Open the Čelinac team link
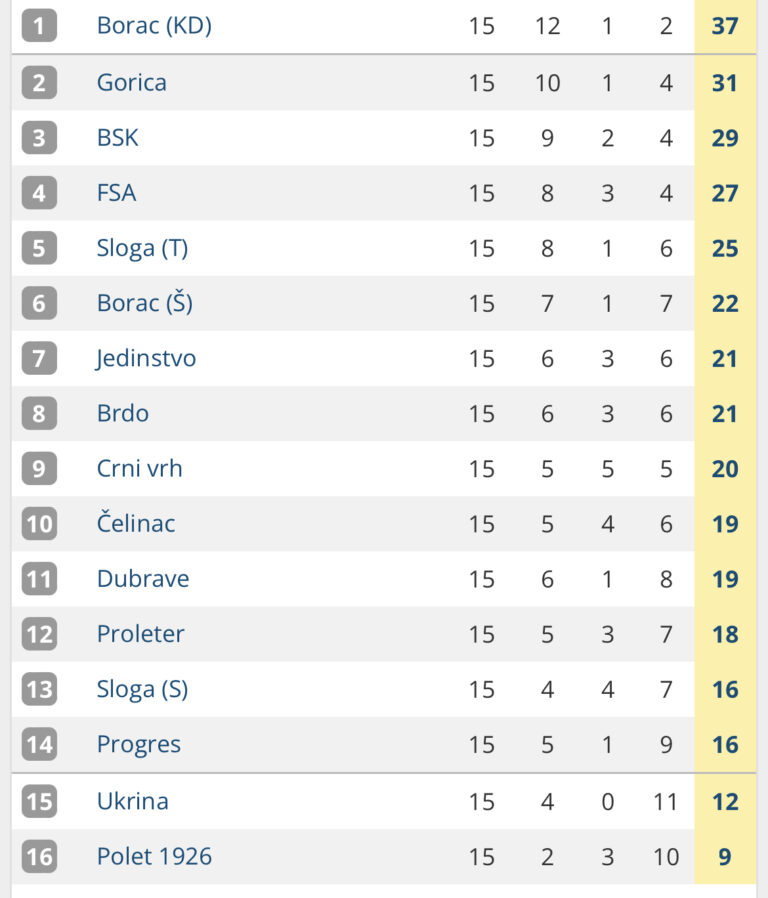This screenshot has height=898, width=768. pos(136,523)
